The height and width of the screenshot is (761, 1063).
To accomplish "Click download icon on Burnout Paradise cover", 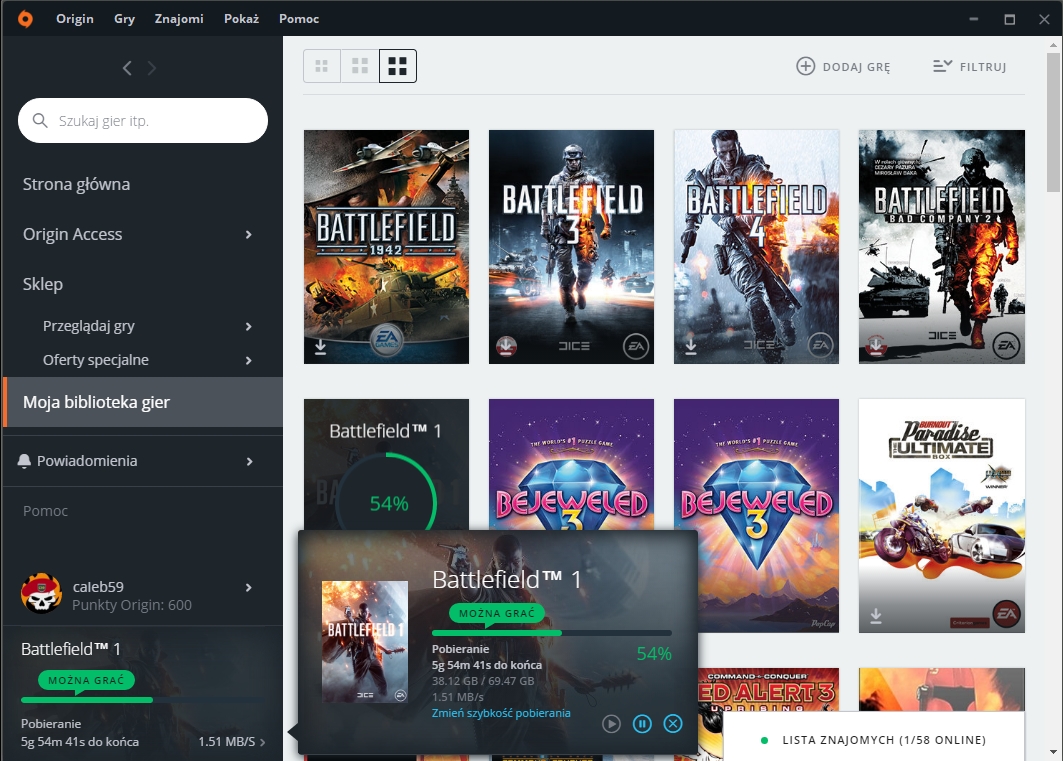I will [876, 616].
